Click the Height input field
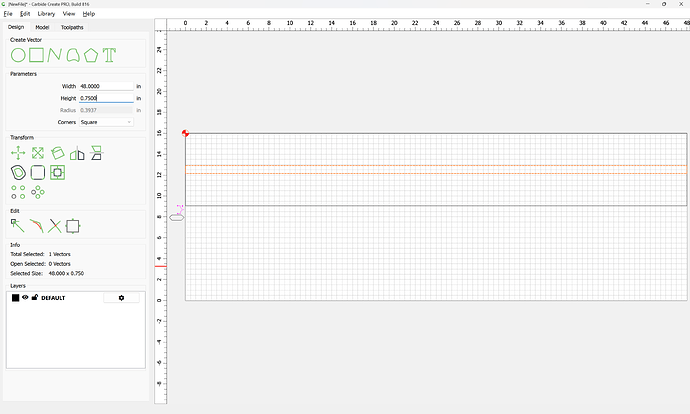690x414 pixels. [106, 98]
